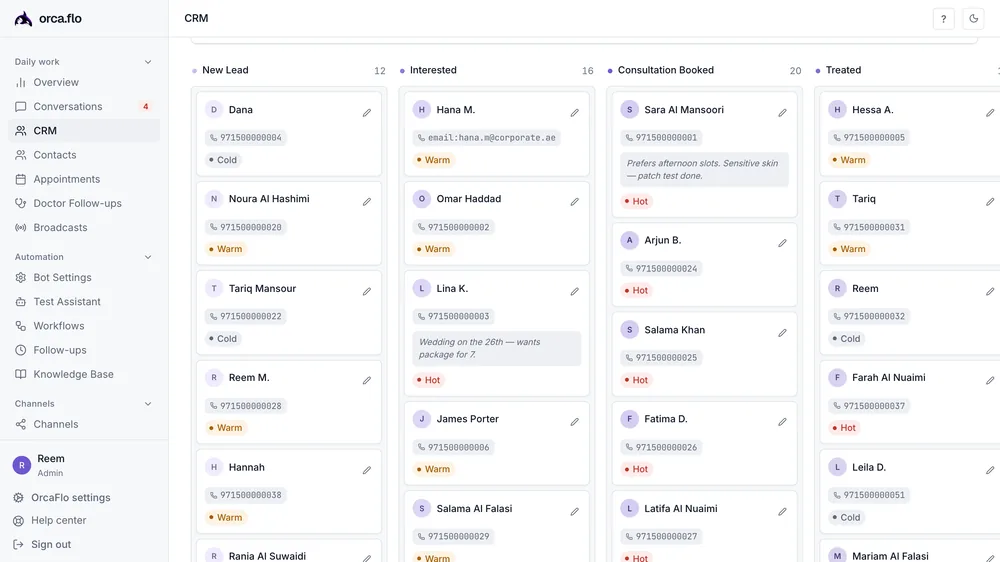This screenshot has height=562, width=1000.
Task: Click Hot tag on Arjun B.
Action: 636,290
